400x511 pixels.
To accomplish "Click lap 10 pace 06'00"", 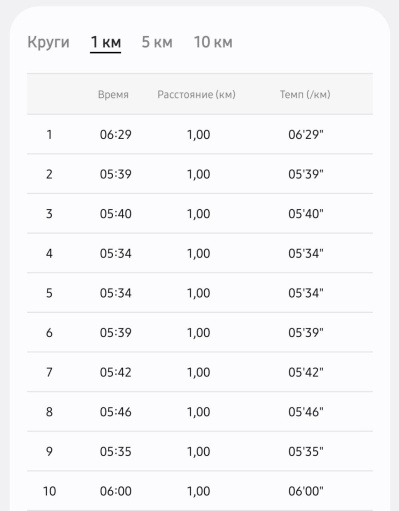I will pyautogui.click(x=306, y=491).
